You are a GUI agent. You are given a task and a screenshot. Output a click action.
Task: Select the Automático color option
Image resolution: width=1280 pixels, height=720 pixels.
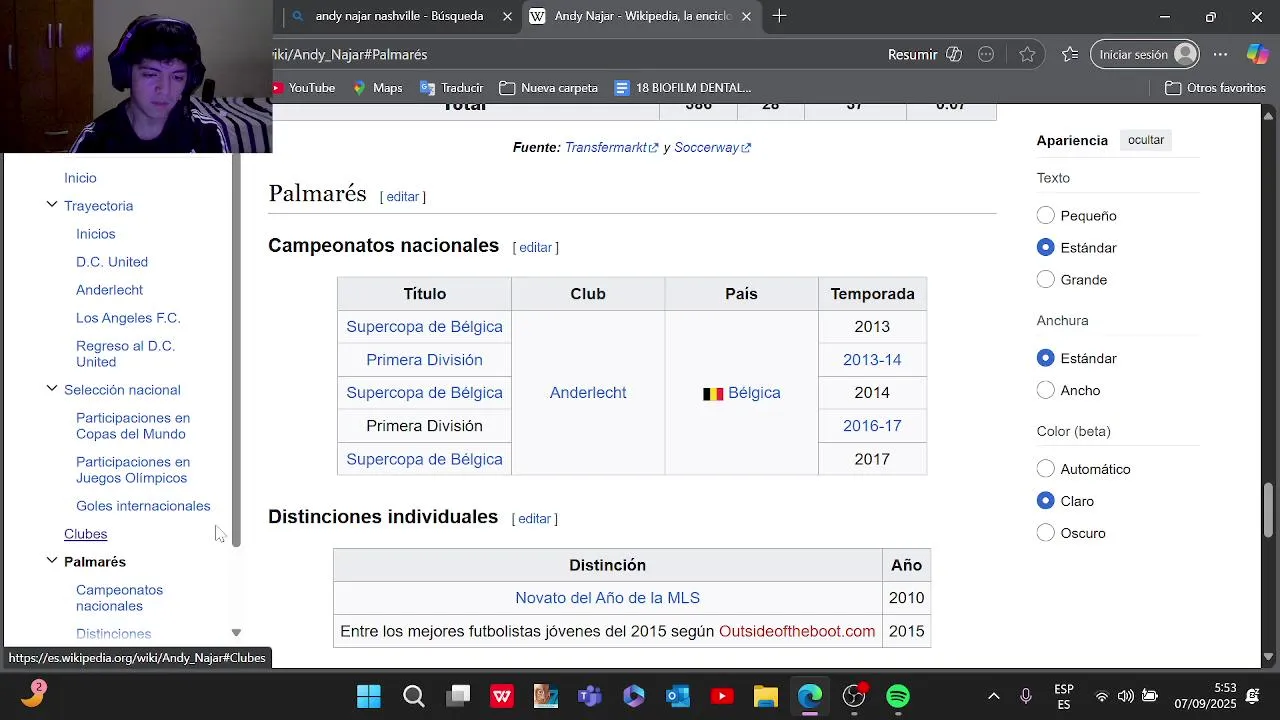click(1046, 469)
